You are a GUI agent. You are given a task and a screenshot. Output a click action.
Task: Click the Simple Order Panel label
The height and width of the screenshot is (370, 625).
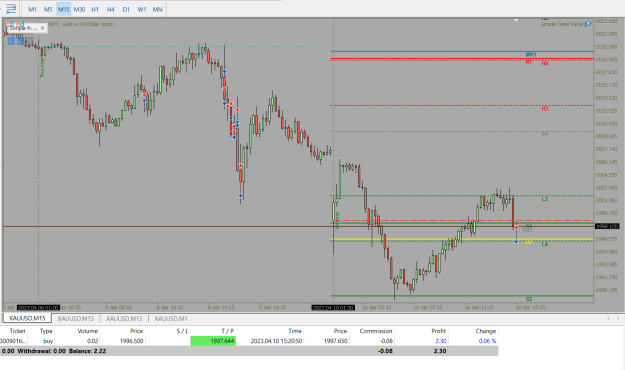tap(562, 24)
